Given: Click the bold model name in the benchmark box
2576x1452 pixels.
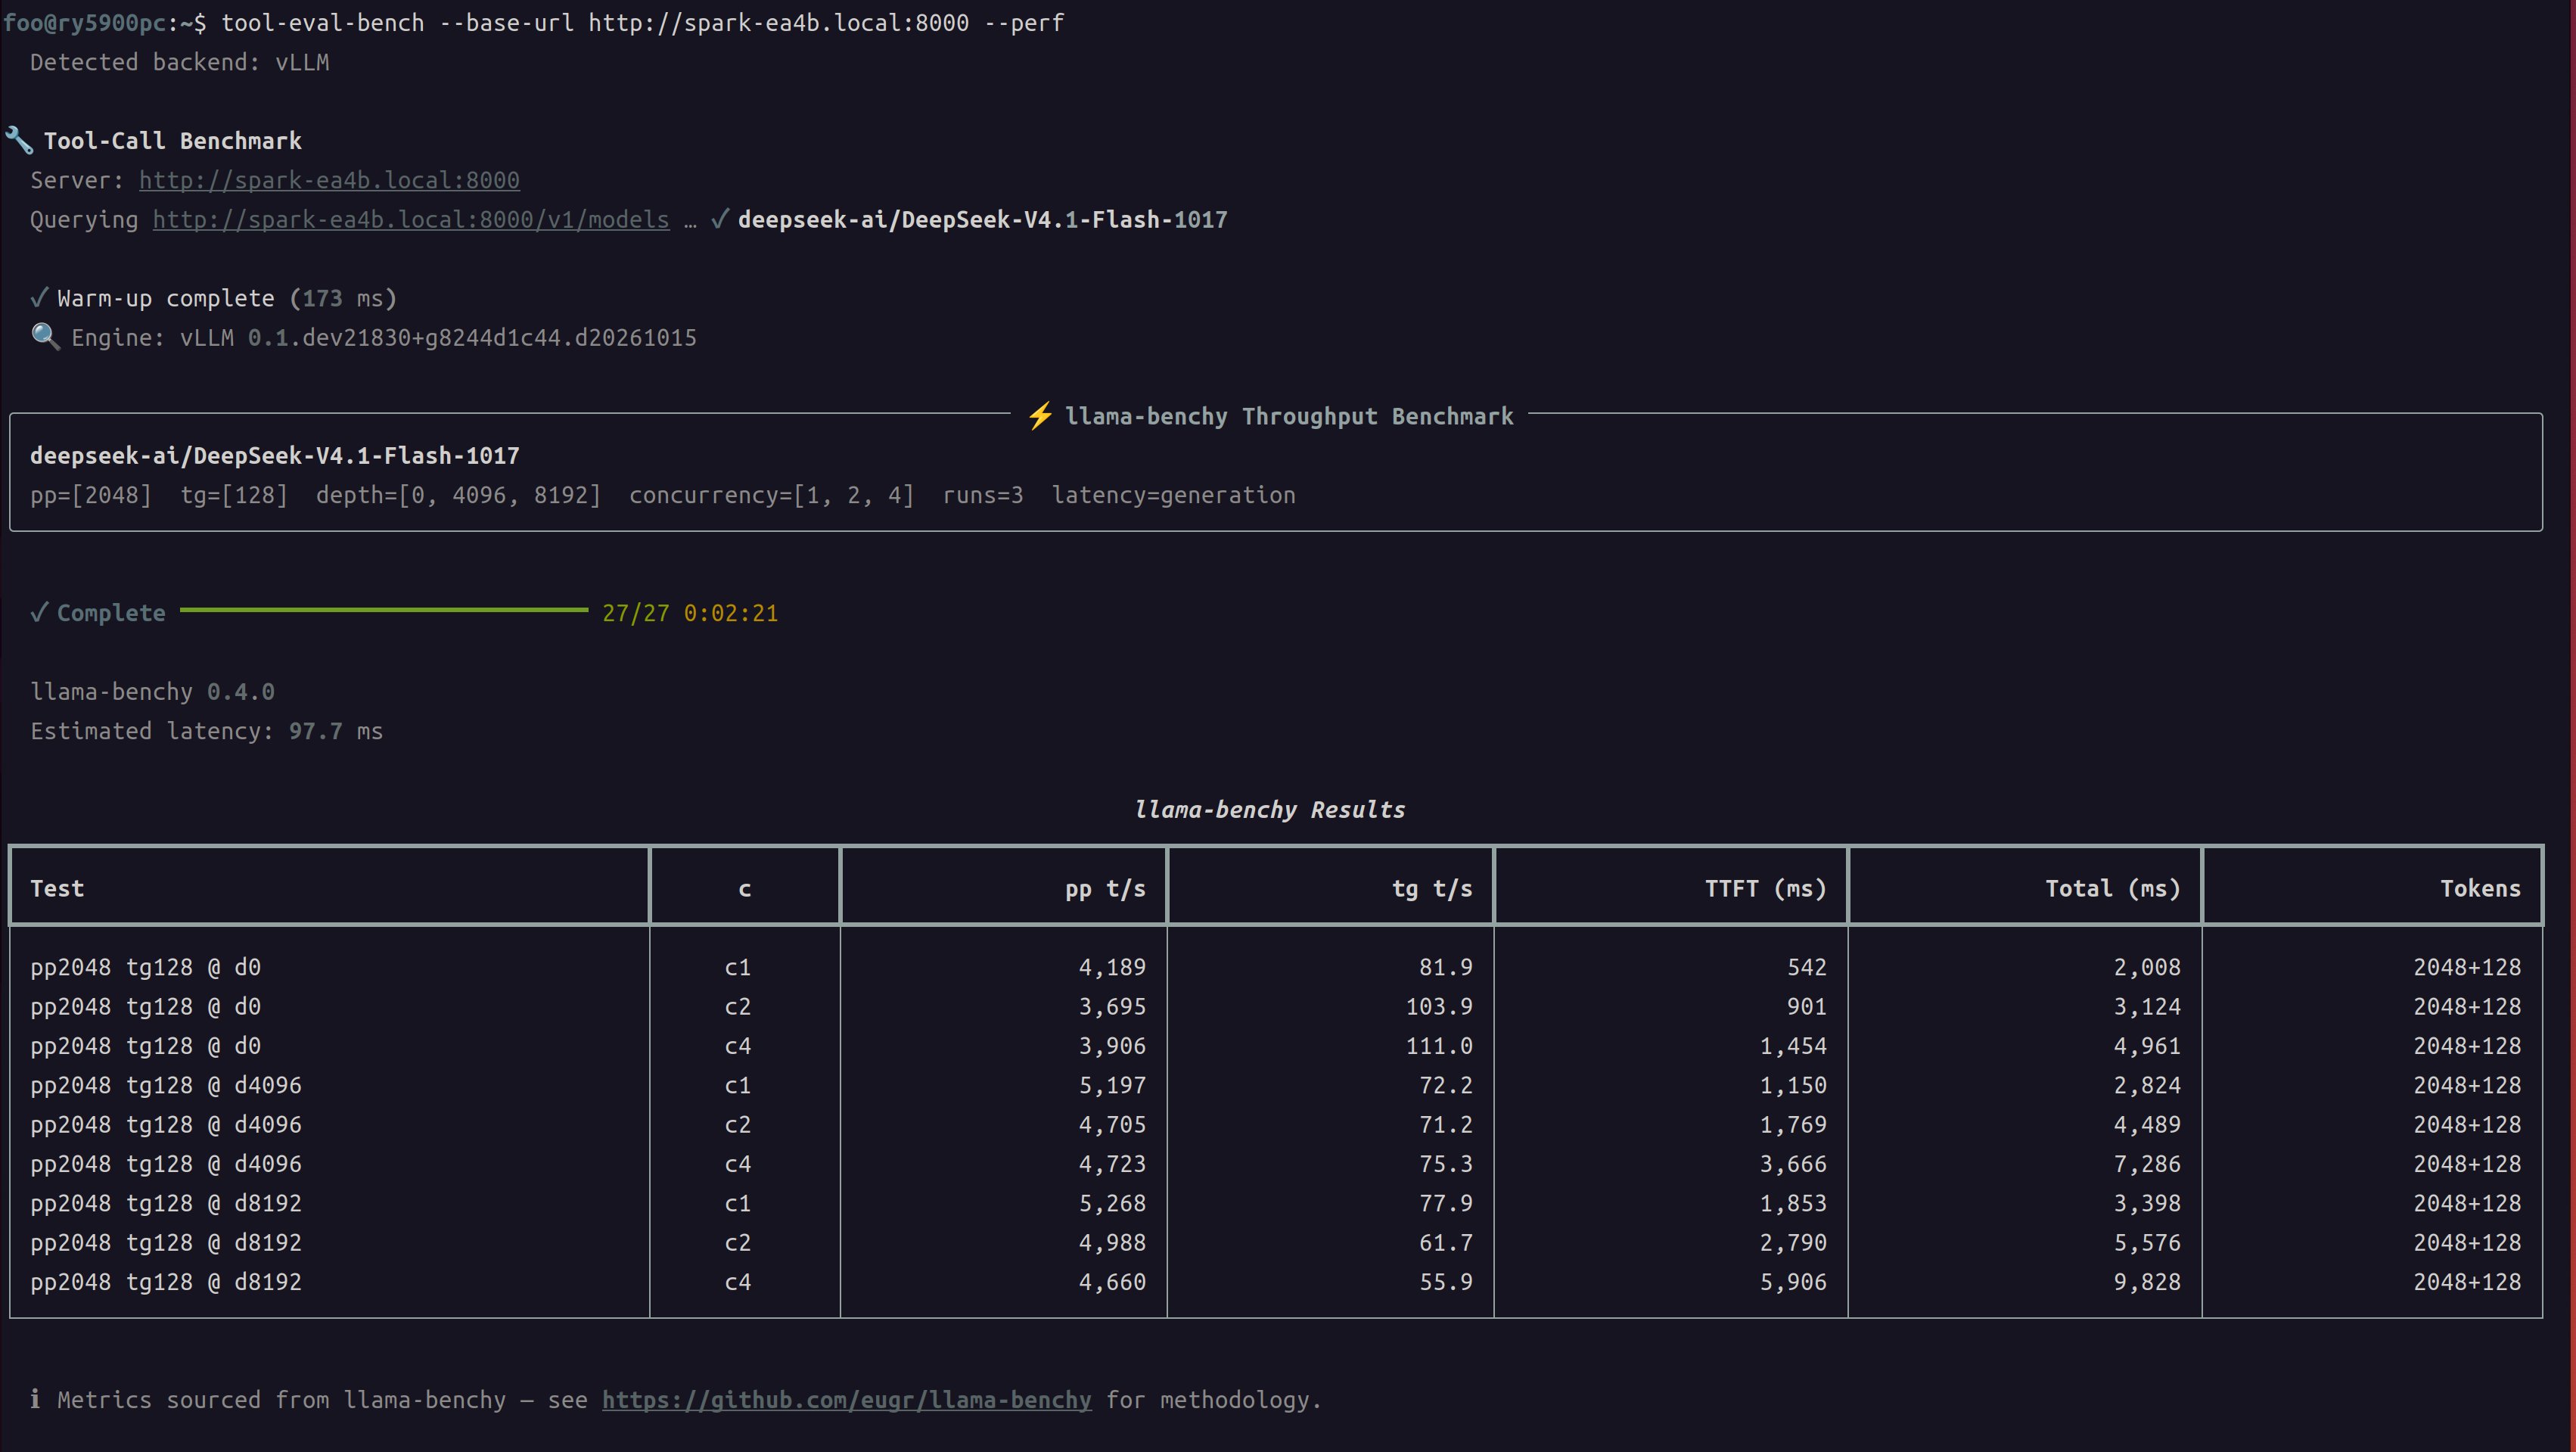Looking at the screenshot, I should tap(275, 456).
